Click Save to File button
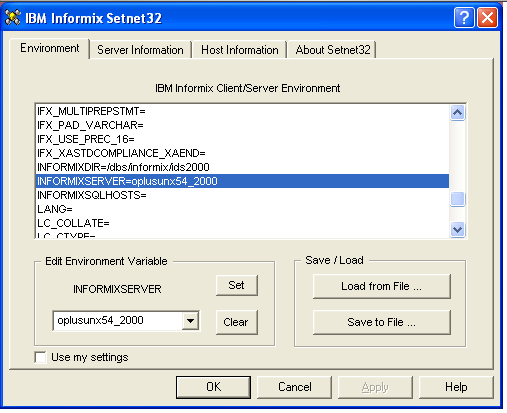Image resolution: width=507 pixels, height=413 pixels. tap(382, 322)
